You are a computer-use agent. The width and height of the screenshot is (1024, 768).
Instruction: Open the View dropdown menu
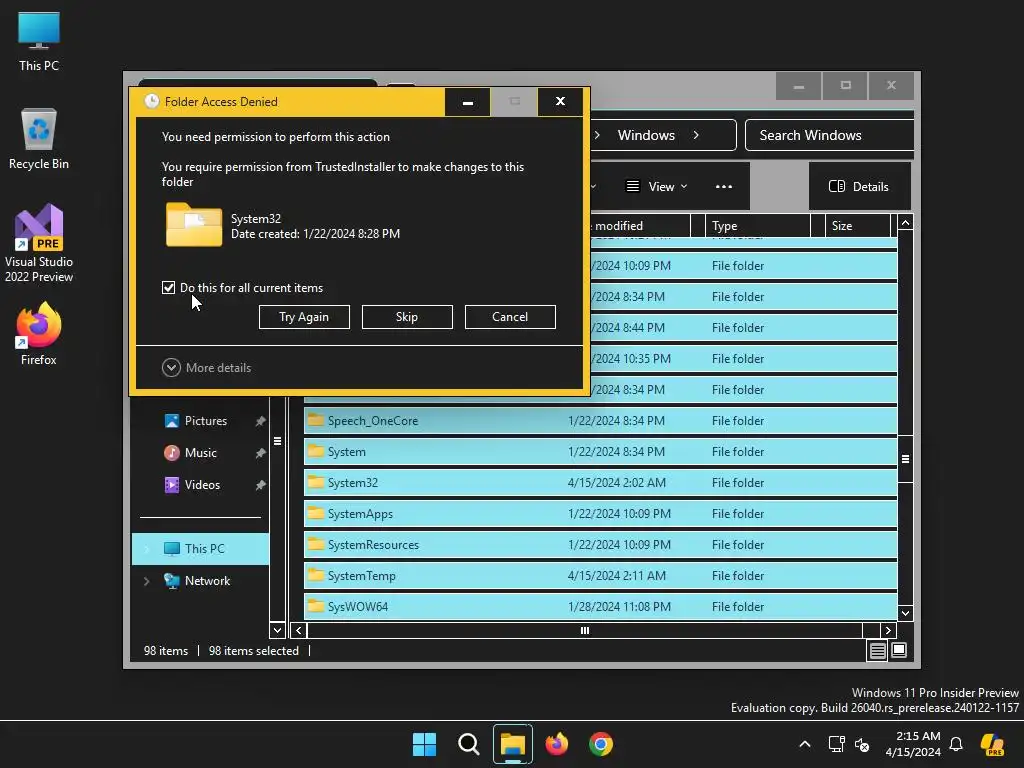[x=657, y=187]
